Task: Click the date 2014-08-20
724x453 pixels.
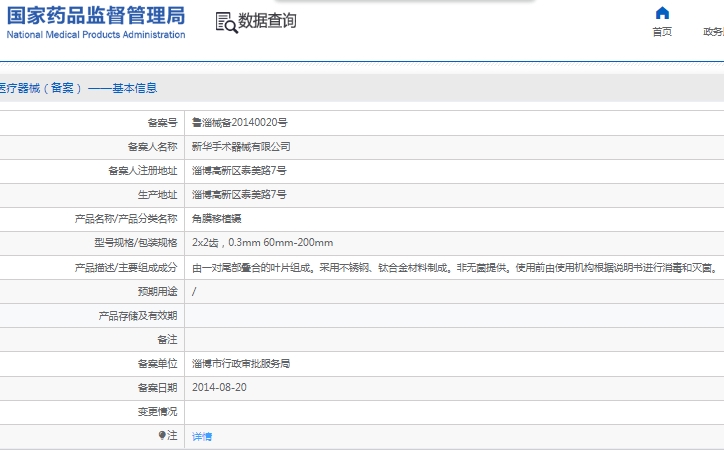Action: click(219, 387)
